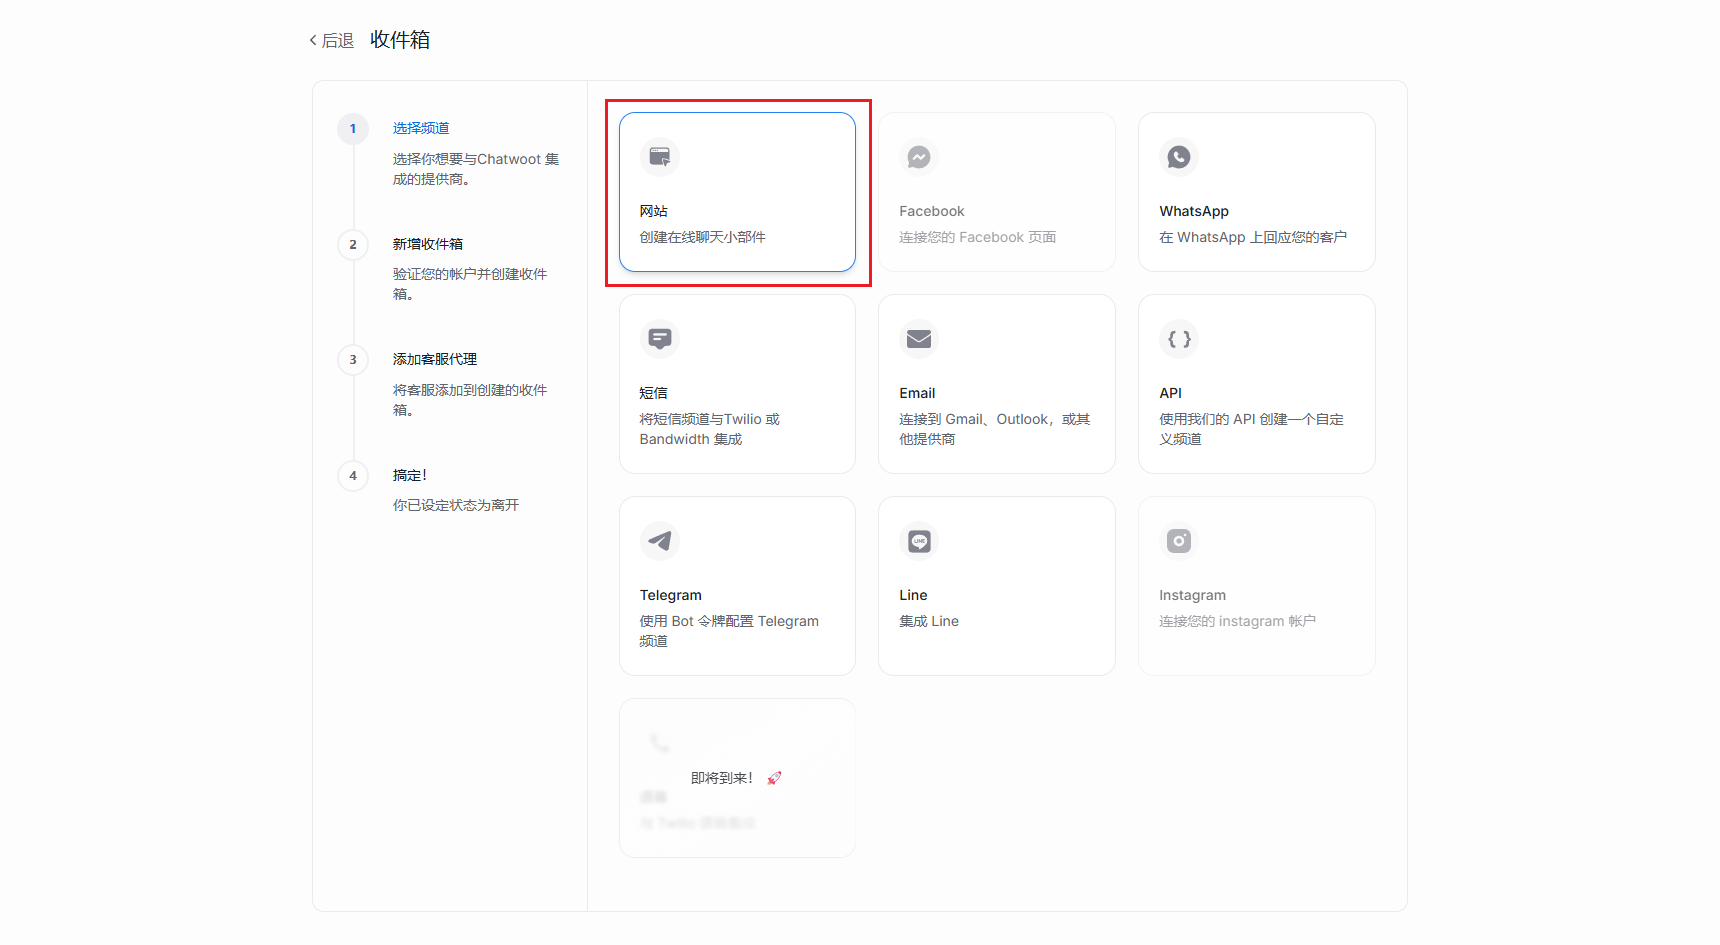The image size is (1720, 945).
Task: Click the blurred 即将到来! coming soon card
Action: (737, 778)
